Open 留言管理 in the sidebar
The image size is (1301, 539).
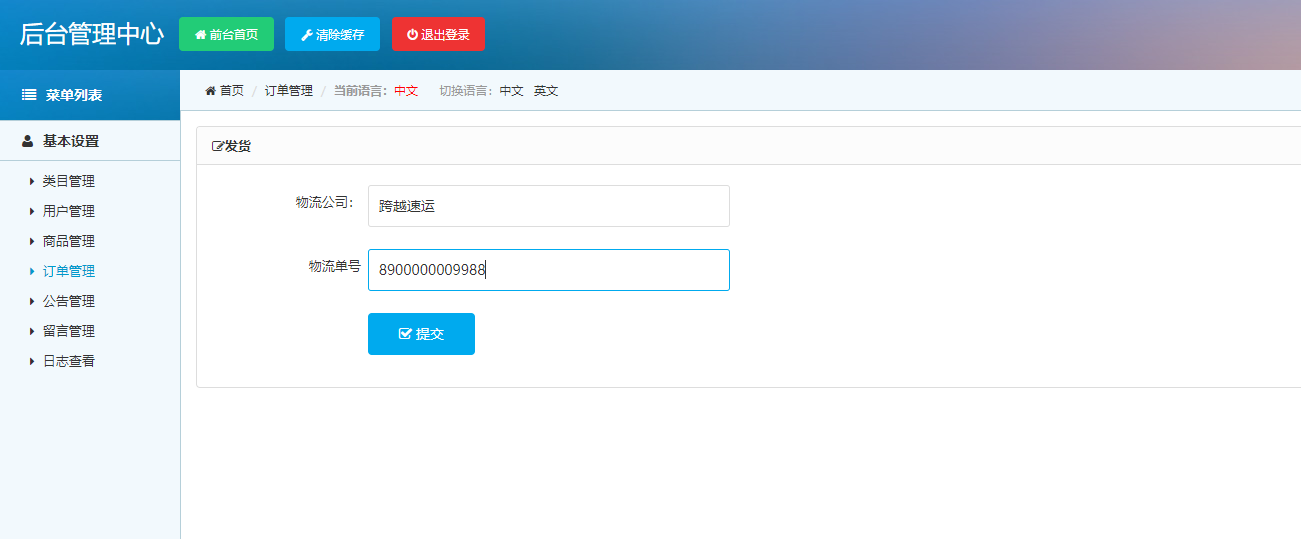[x=69, y=331]
